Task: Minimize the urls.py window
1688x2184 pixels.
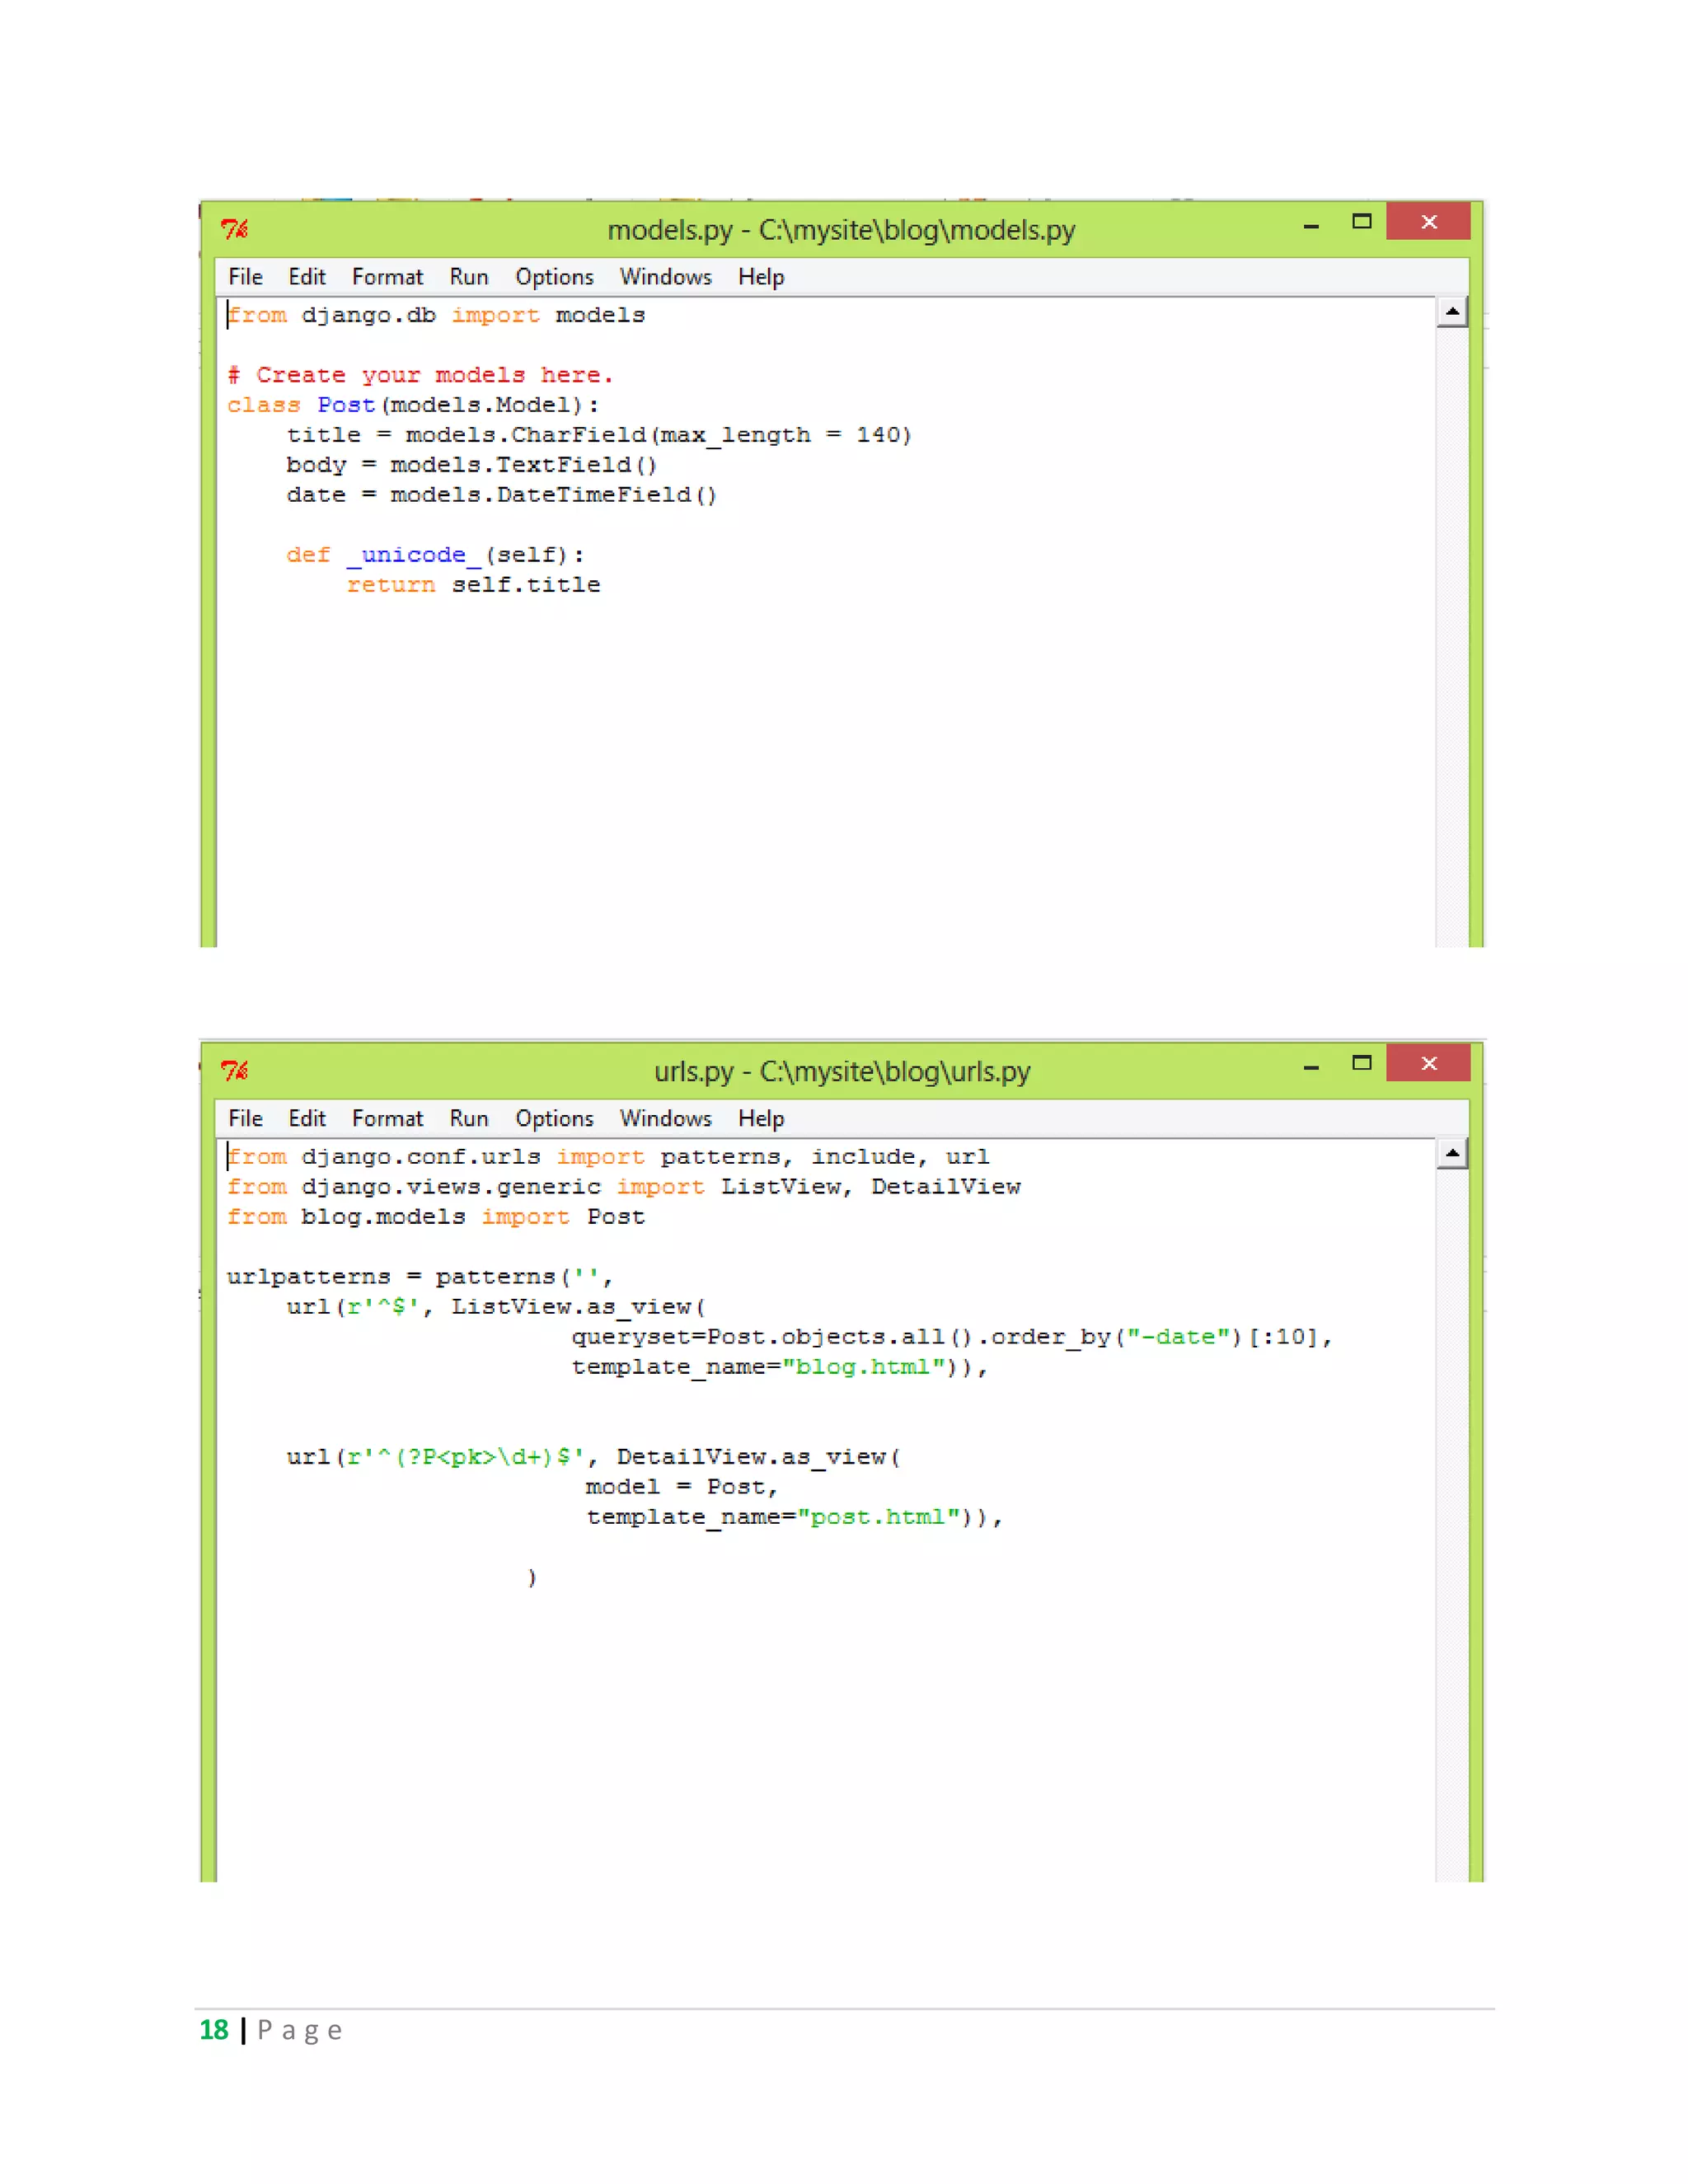Action: (x=1310, y=1067)
